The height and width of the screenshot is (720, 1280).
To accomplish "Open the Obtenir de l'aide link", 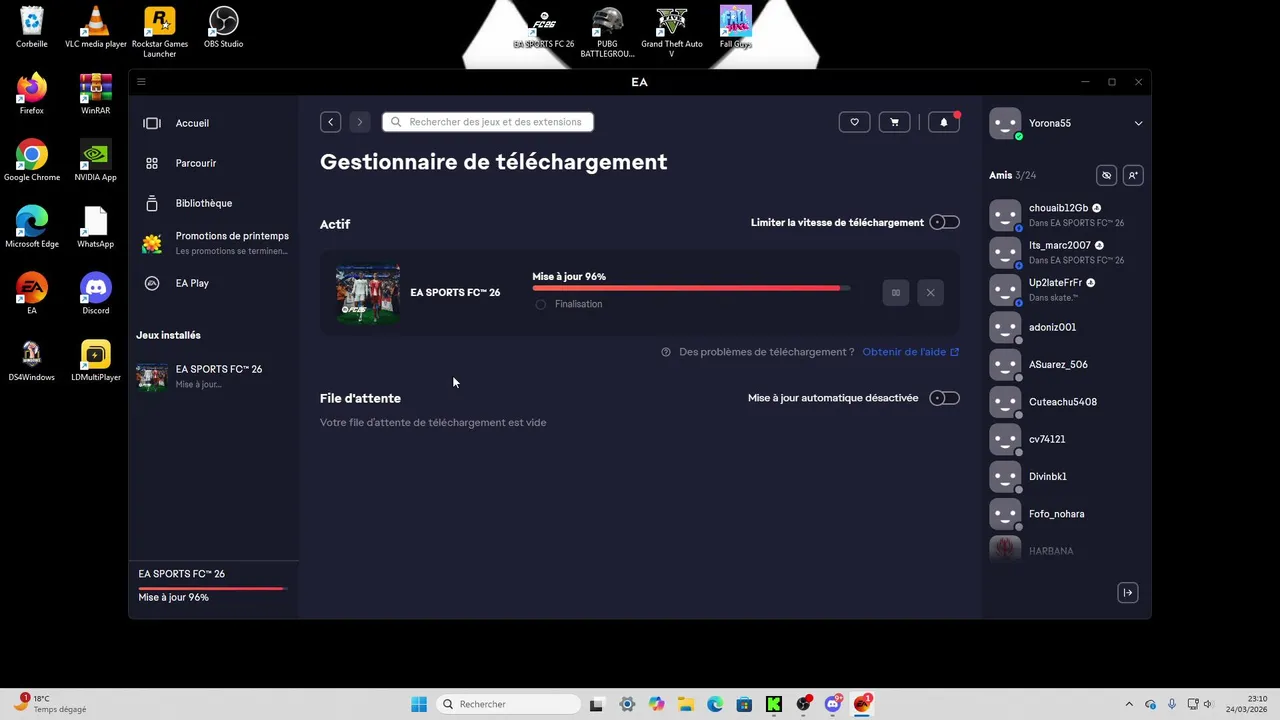I will 911,352.
